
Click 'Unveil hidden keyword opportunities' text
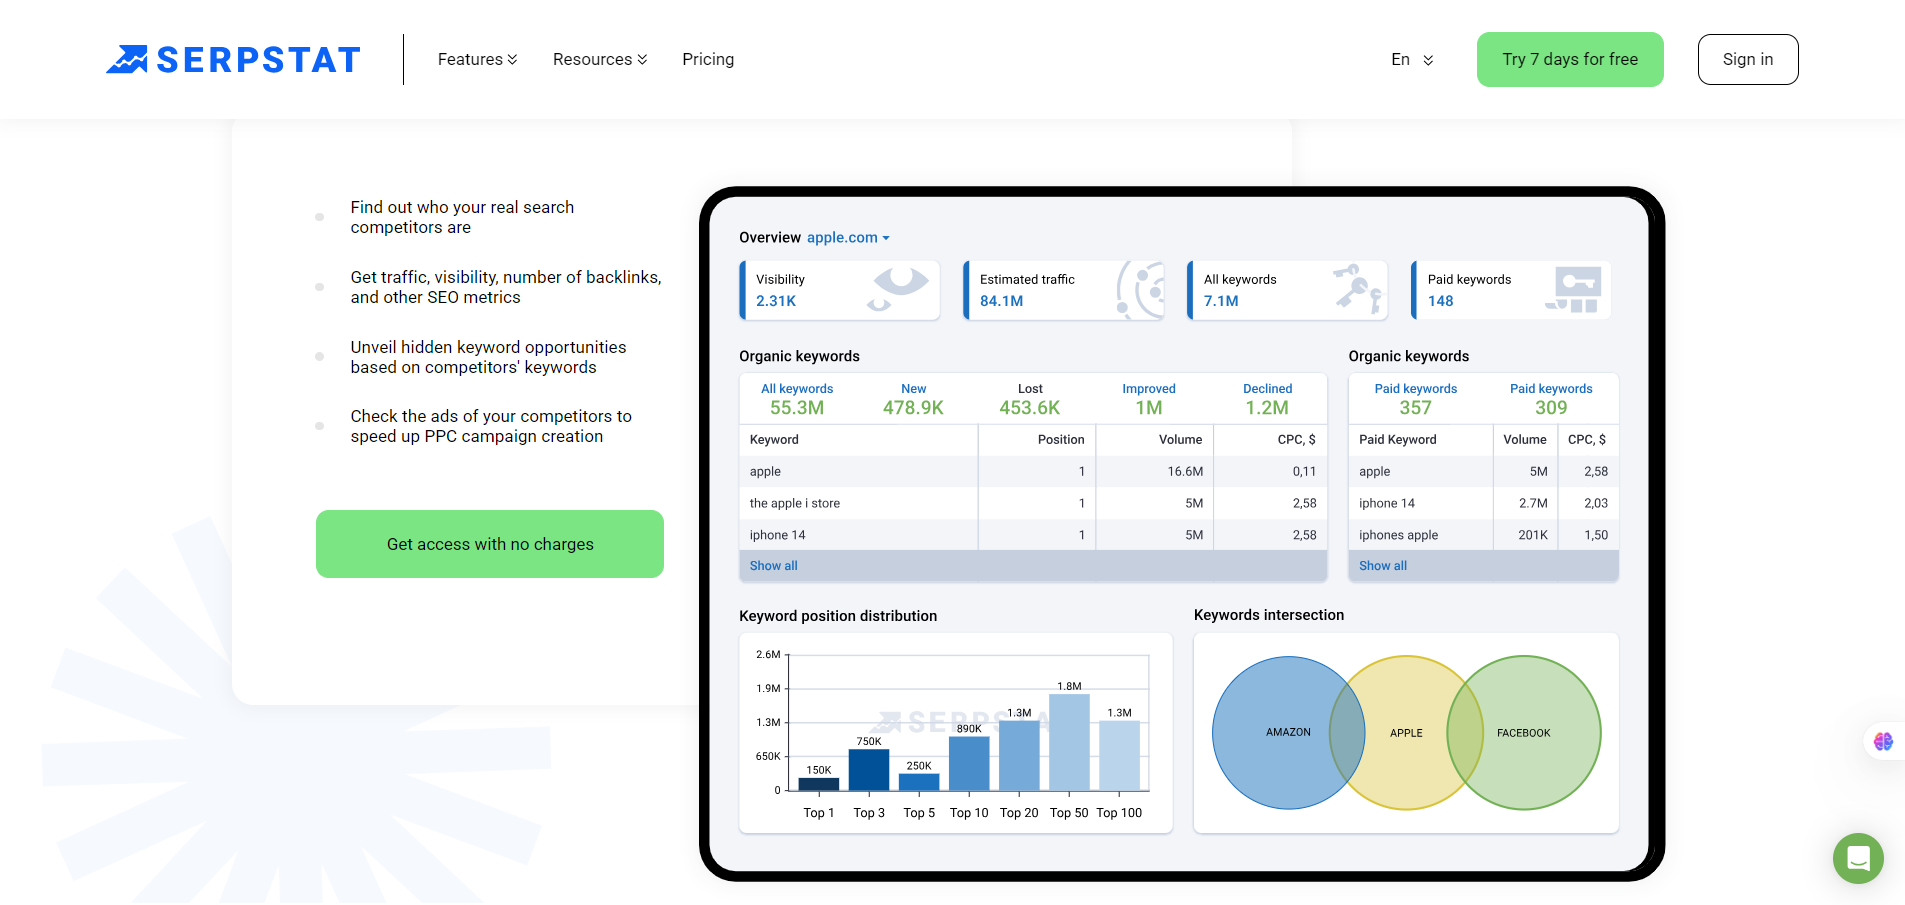pos(488,357)
